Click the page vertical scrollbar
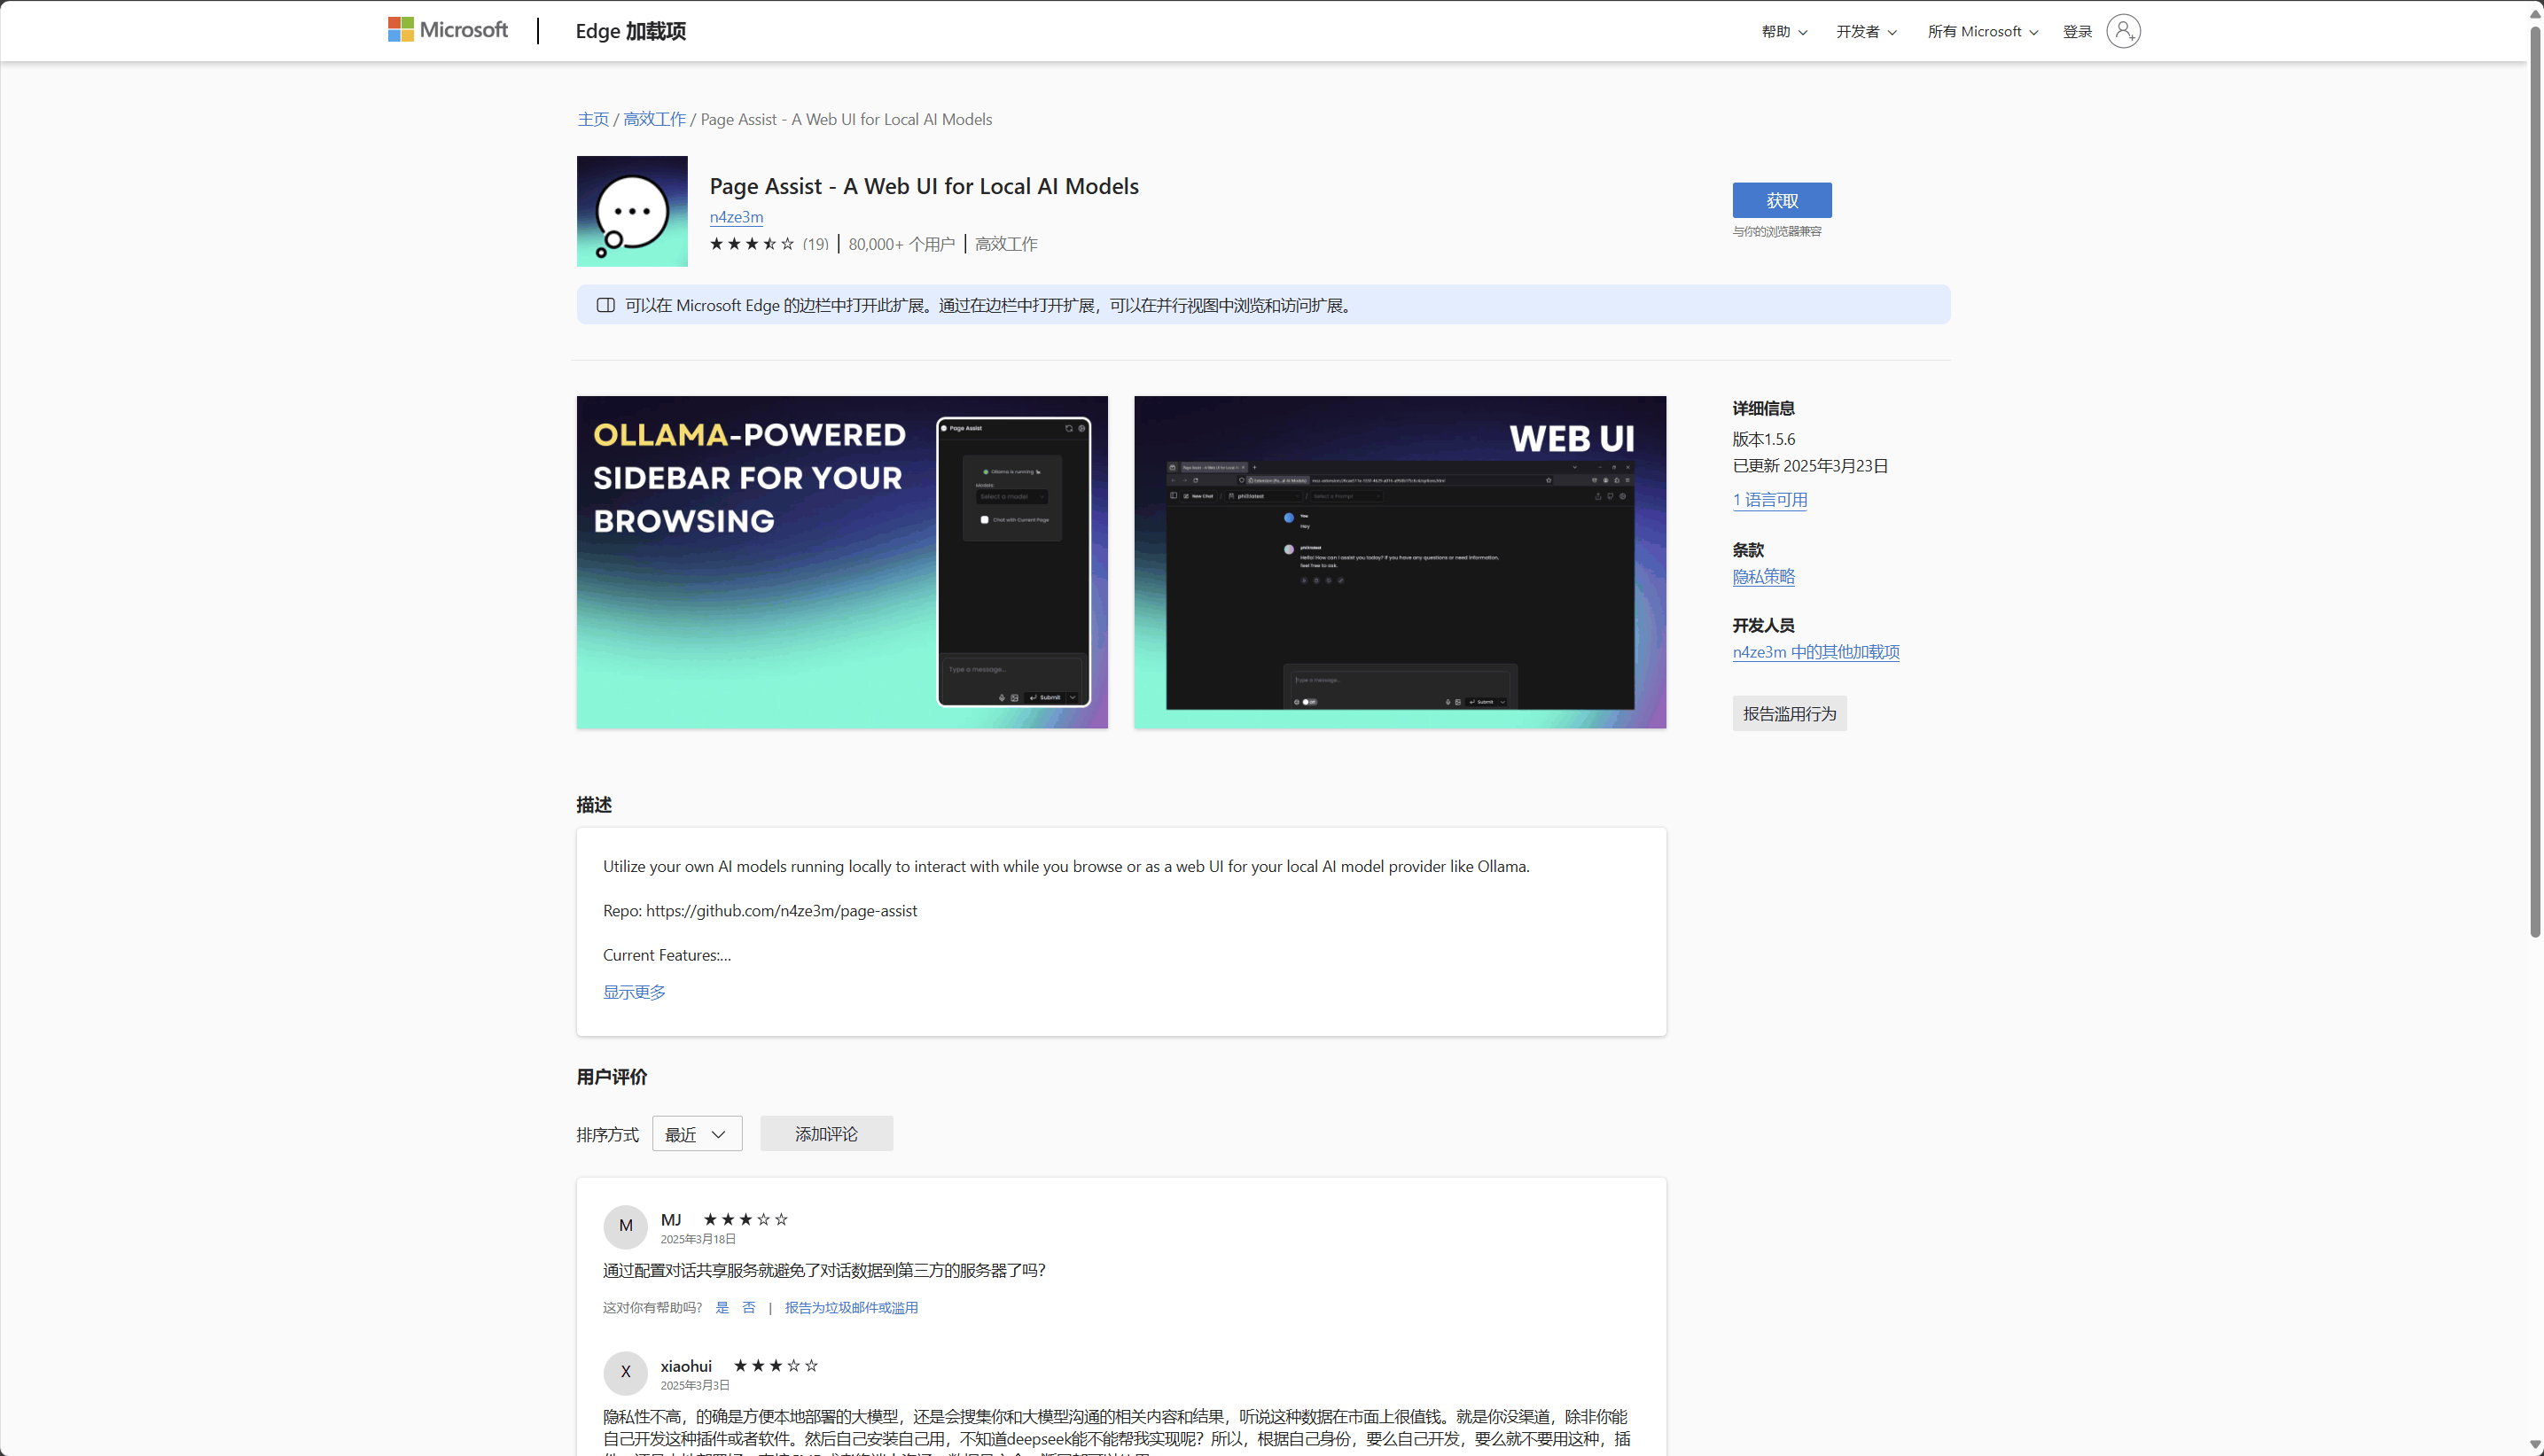Image resolution: width=2544 pixels, height=1456 pixels. point(2534,480)
